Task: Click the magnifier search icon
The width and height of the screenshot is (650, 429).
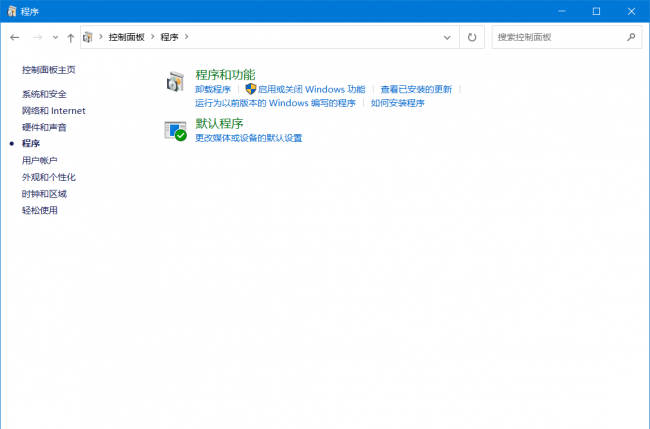Action: [x=631, y=37]
